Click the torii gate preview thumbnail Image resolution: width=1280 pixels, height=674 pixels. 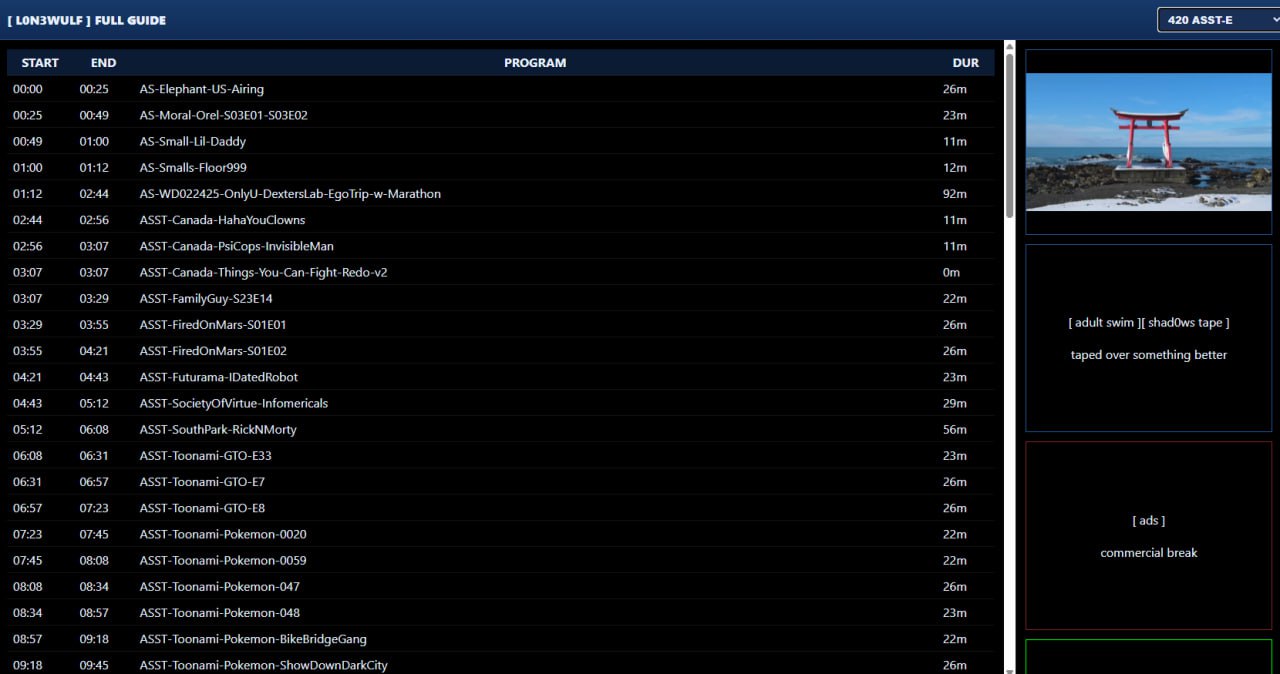click(1148, 141)
